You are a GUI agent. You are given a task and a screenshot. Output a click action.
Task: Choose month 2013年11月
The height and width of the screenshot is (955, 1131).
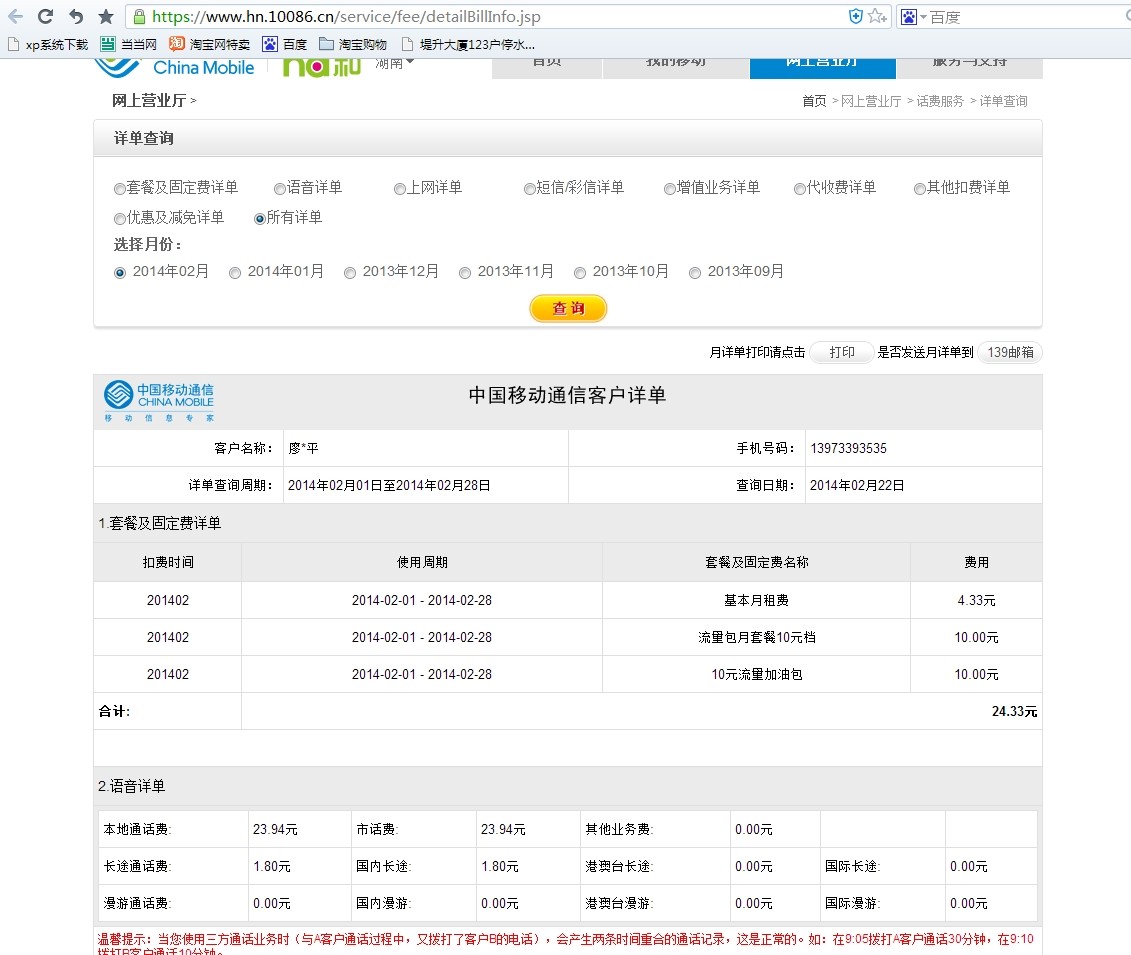point(465,273)
